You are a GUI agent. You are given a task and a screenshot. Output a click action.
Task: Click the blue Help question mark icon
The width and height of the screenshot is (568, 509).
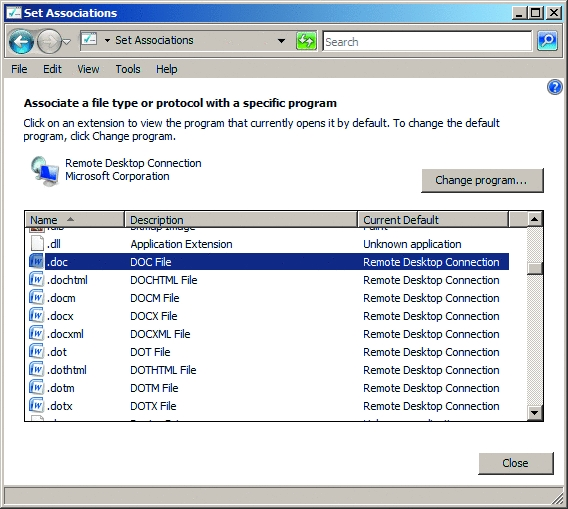(x=555, y=87)
